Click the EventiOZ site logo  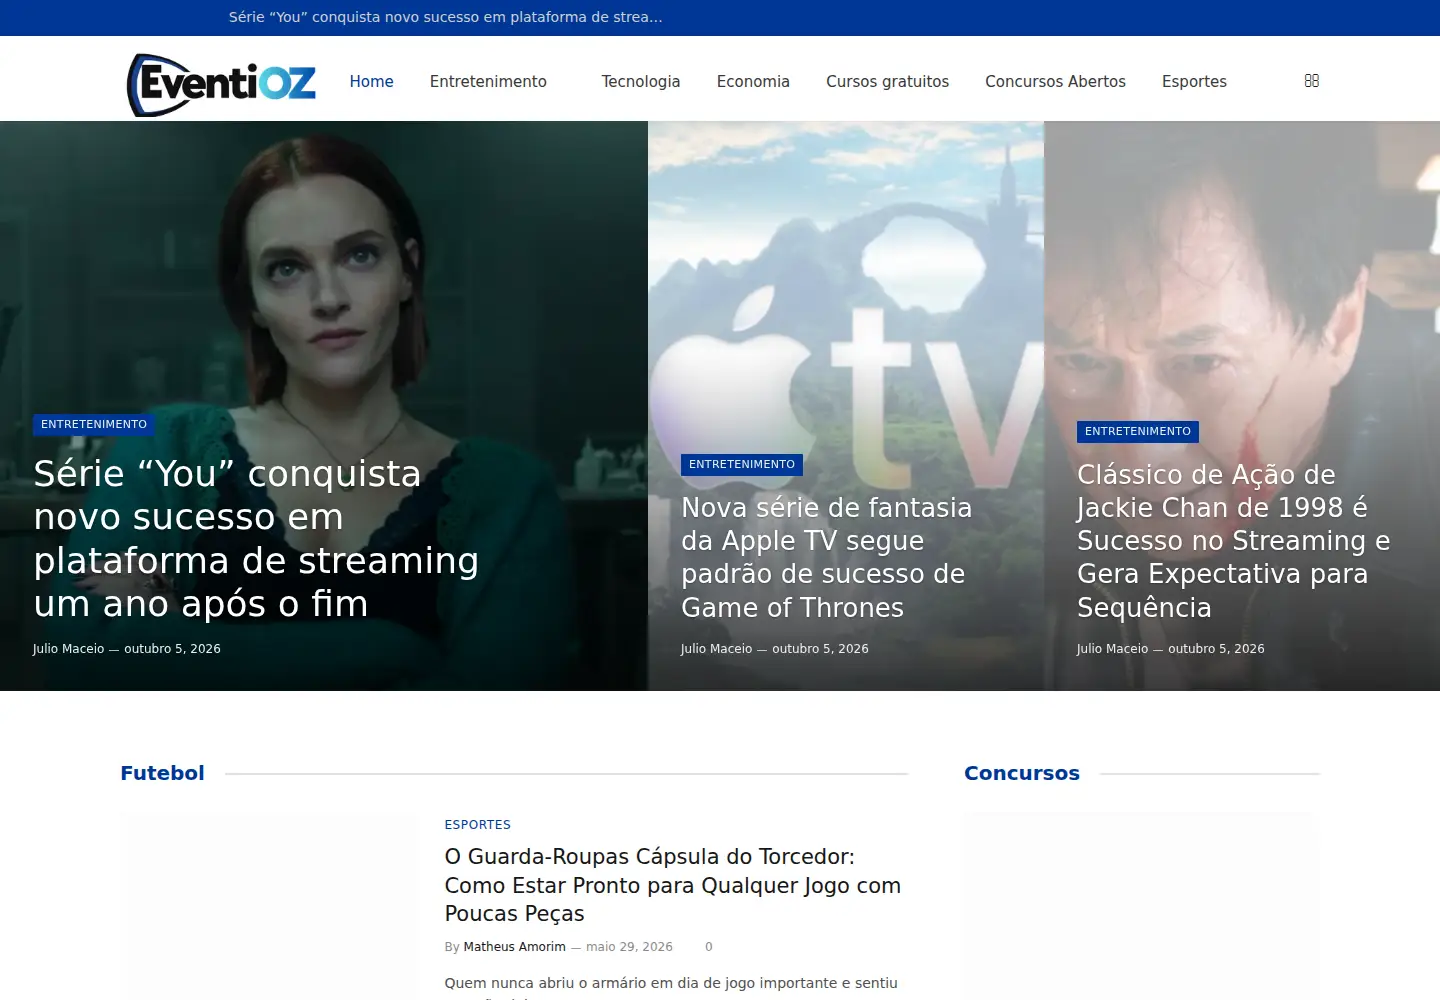(221, 83)
